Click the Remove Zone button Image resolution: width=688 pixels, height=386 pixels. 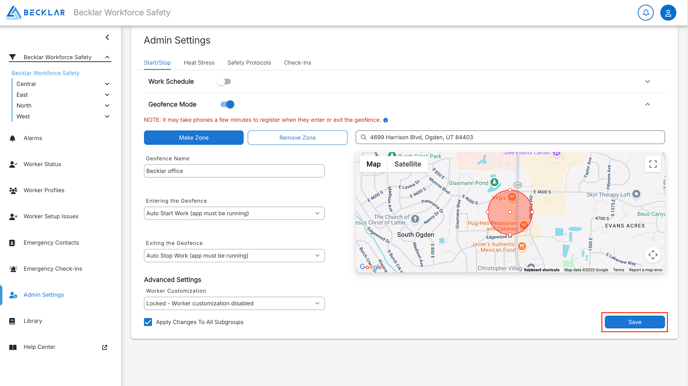tap(297, 138)
